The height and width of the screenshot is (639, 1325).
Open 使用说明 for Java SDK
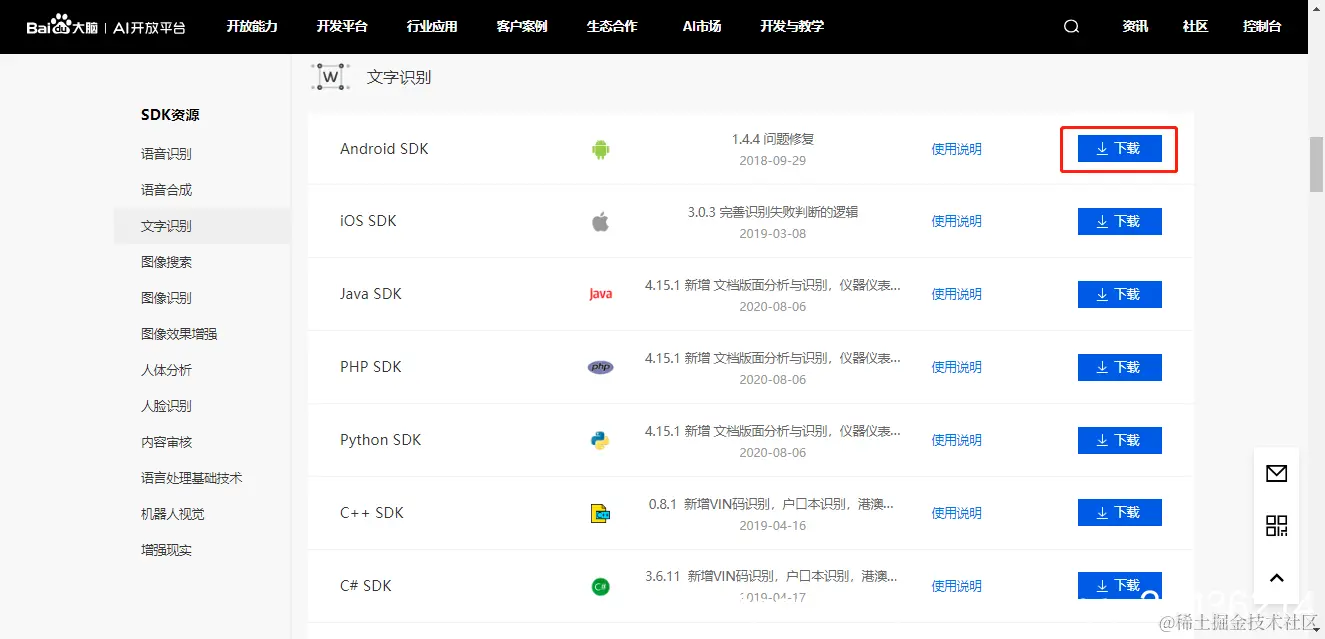click(957, 294)
